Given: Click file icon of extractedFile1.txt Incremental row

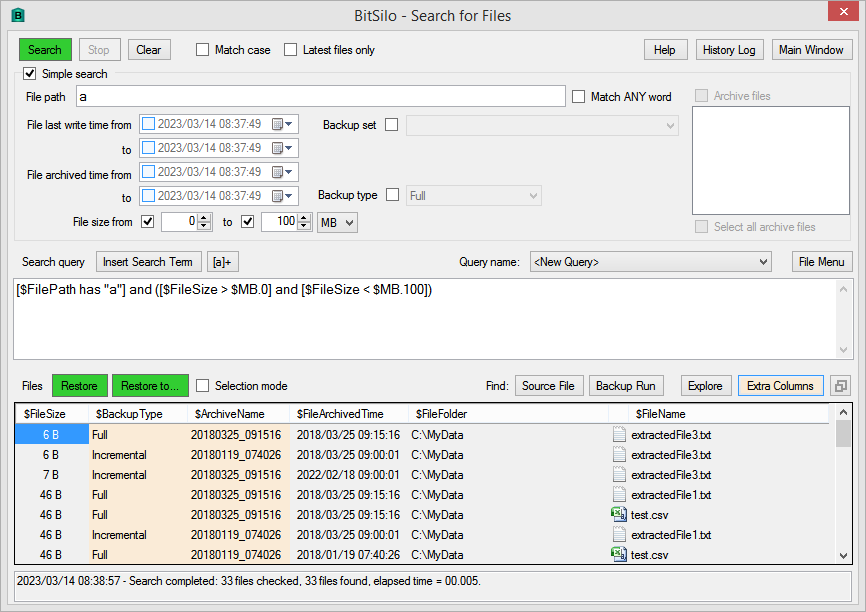Looking at the screenshot, I should (x=619, y=534).
